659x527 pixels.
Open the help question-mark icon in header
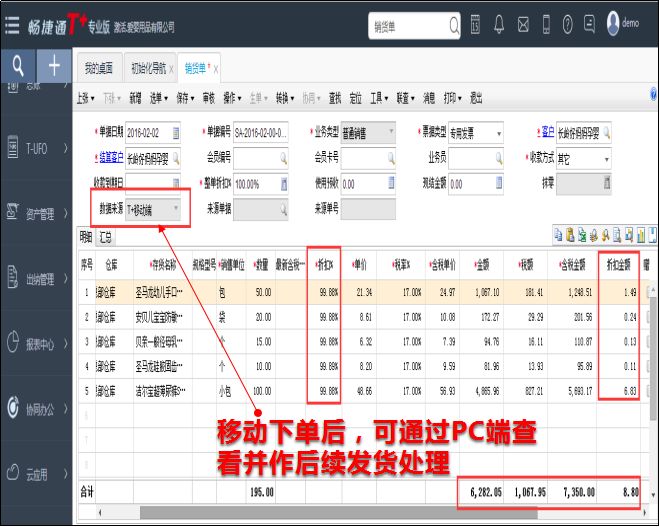tap(567, 24)
